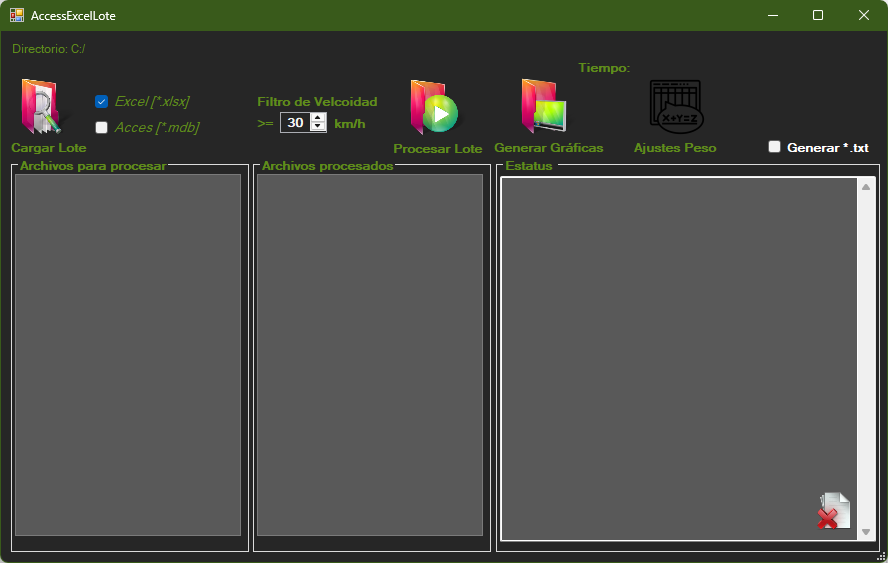
Task: Tick the Generar *.txt checkbox
Action: [774, 147]
